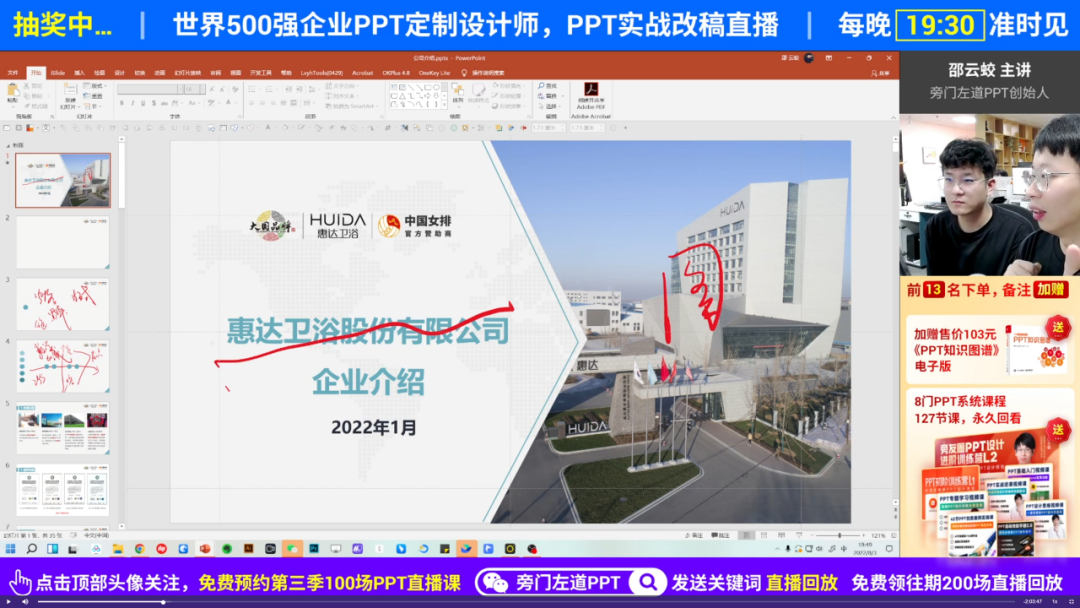Switch to the Design (设计) tab
This screenshot has height=608, width=1080.
(119, 72)
